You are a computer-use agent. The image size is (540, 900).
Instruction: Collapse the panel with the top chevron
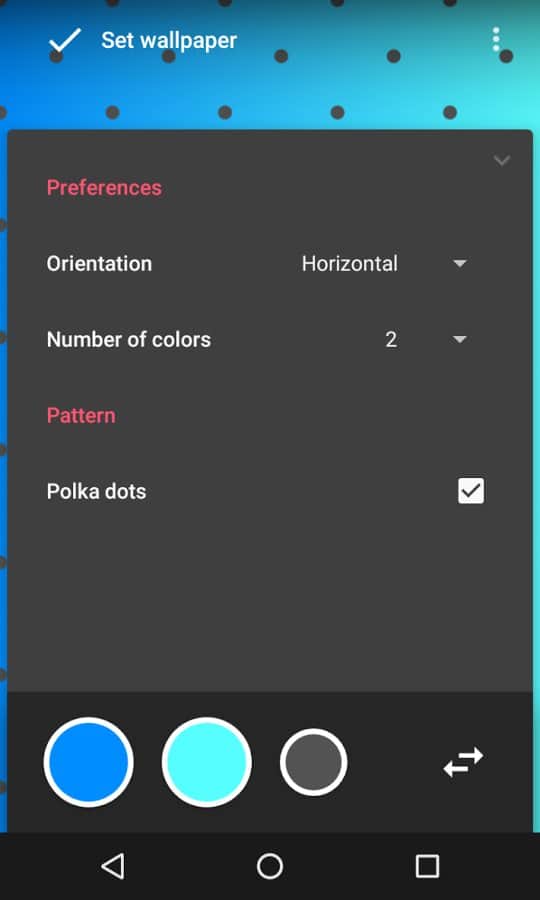[x=502, y=161]
